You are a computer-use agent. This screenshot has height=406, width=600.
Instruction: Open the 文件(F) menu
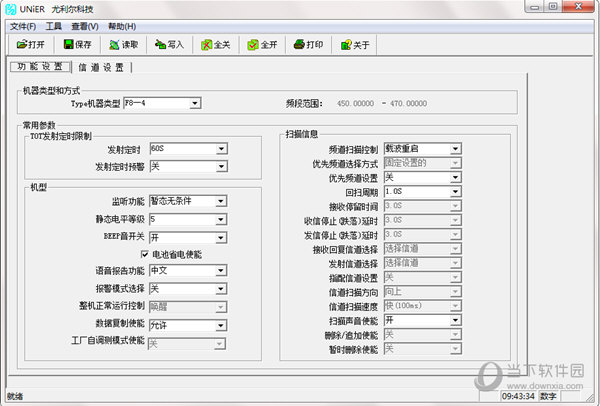point(23,26)
